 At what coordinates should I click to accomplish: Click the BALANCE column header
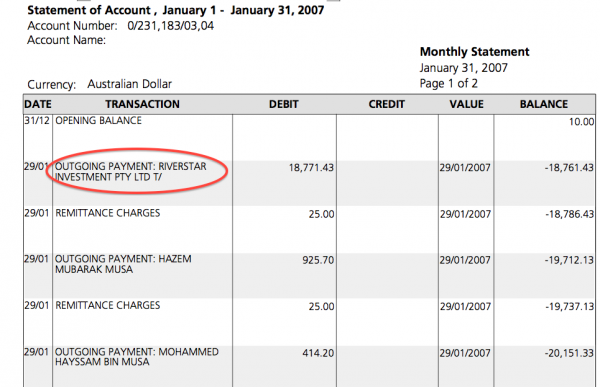click(x=544, y=104)
